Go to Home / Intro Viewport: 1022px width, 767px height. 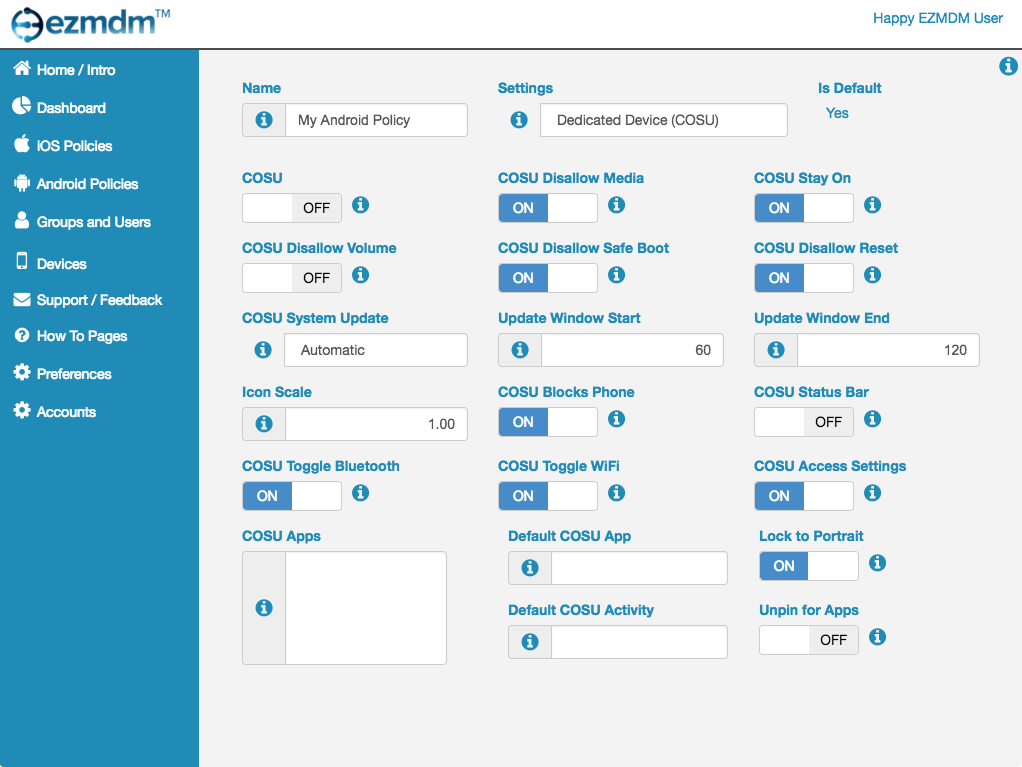(x=65, y=70)
